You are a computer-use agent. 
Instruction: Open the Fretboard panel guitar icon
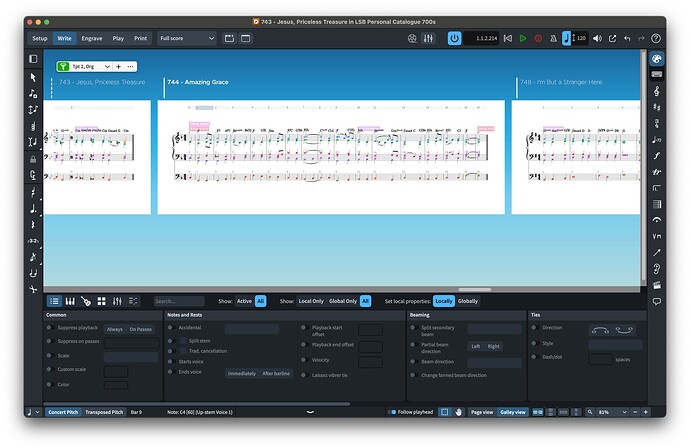click(86, 301)
